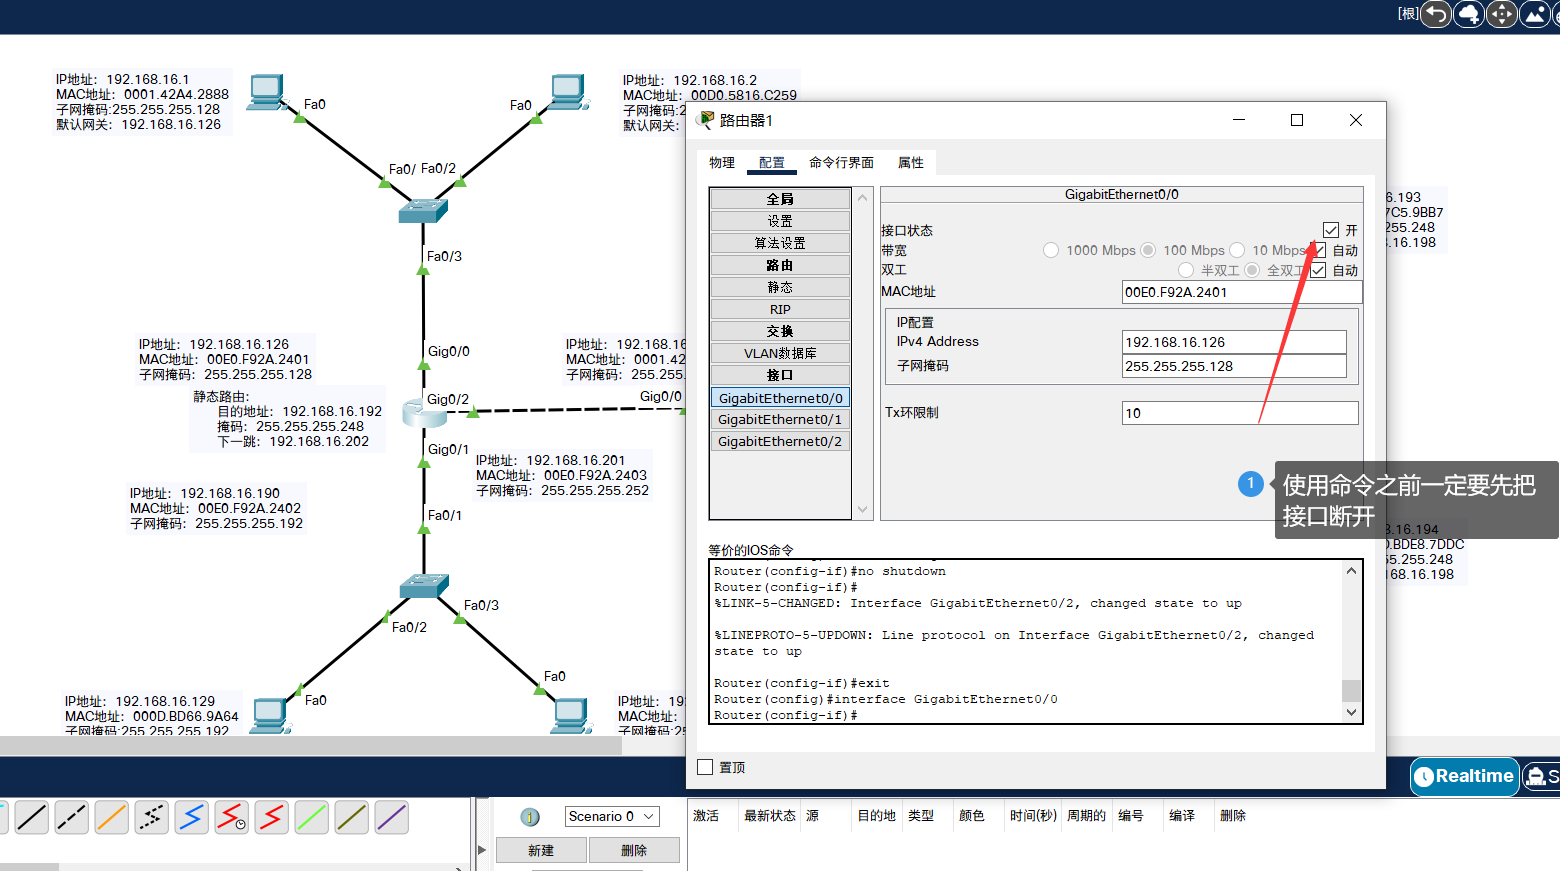The height and width of the screenshot is (871, 1560).
Task: Uncheck the 开 interface status checkbox
Action: coord(1331,229)
